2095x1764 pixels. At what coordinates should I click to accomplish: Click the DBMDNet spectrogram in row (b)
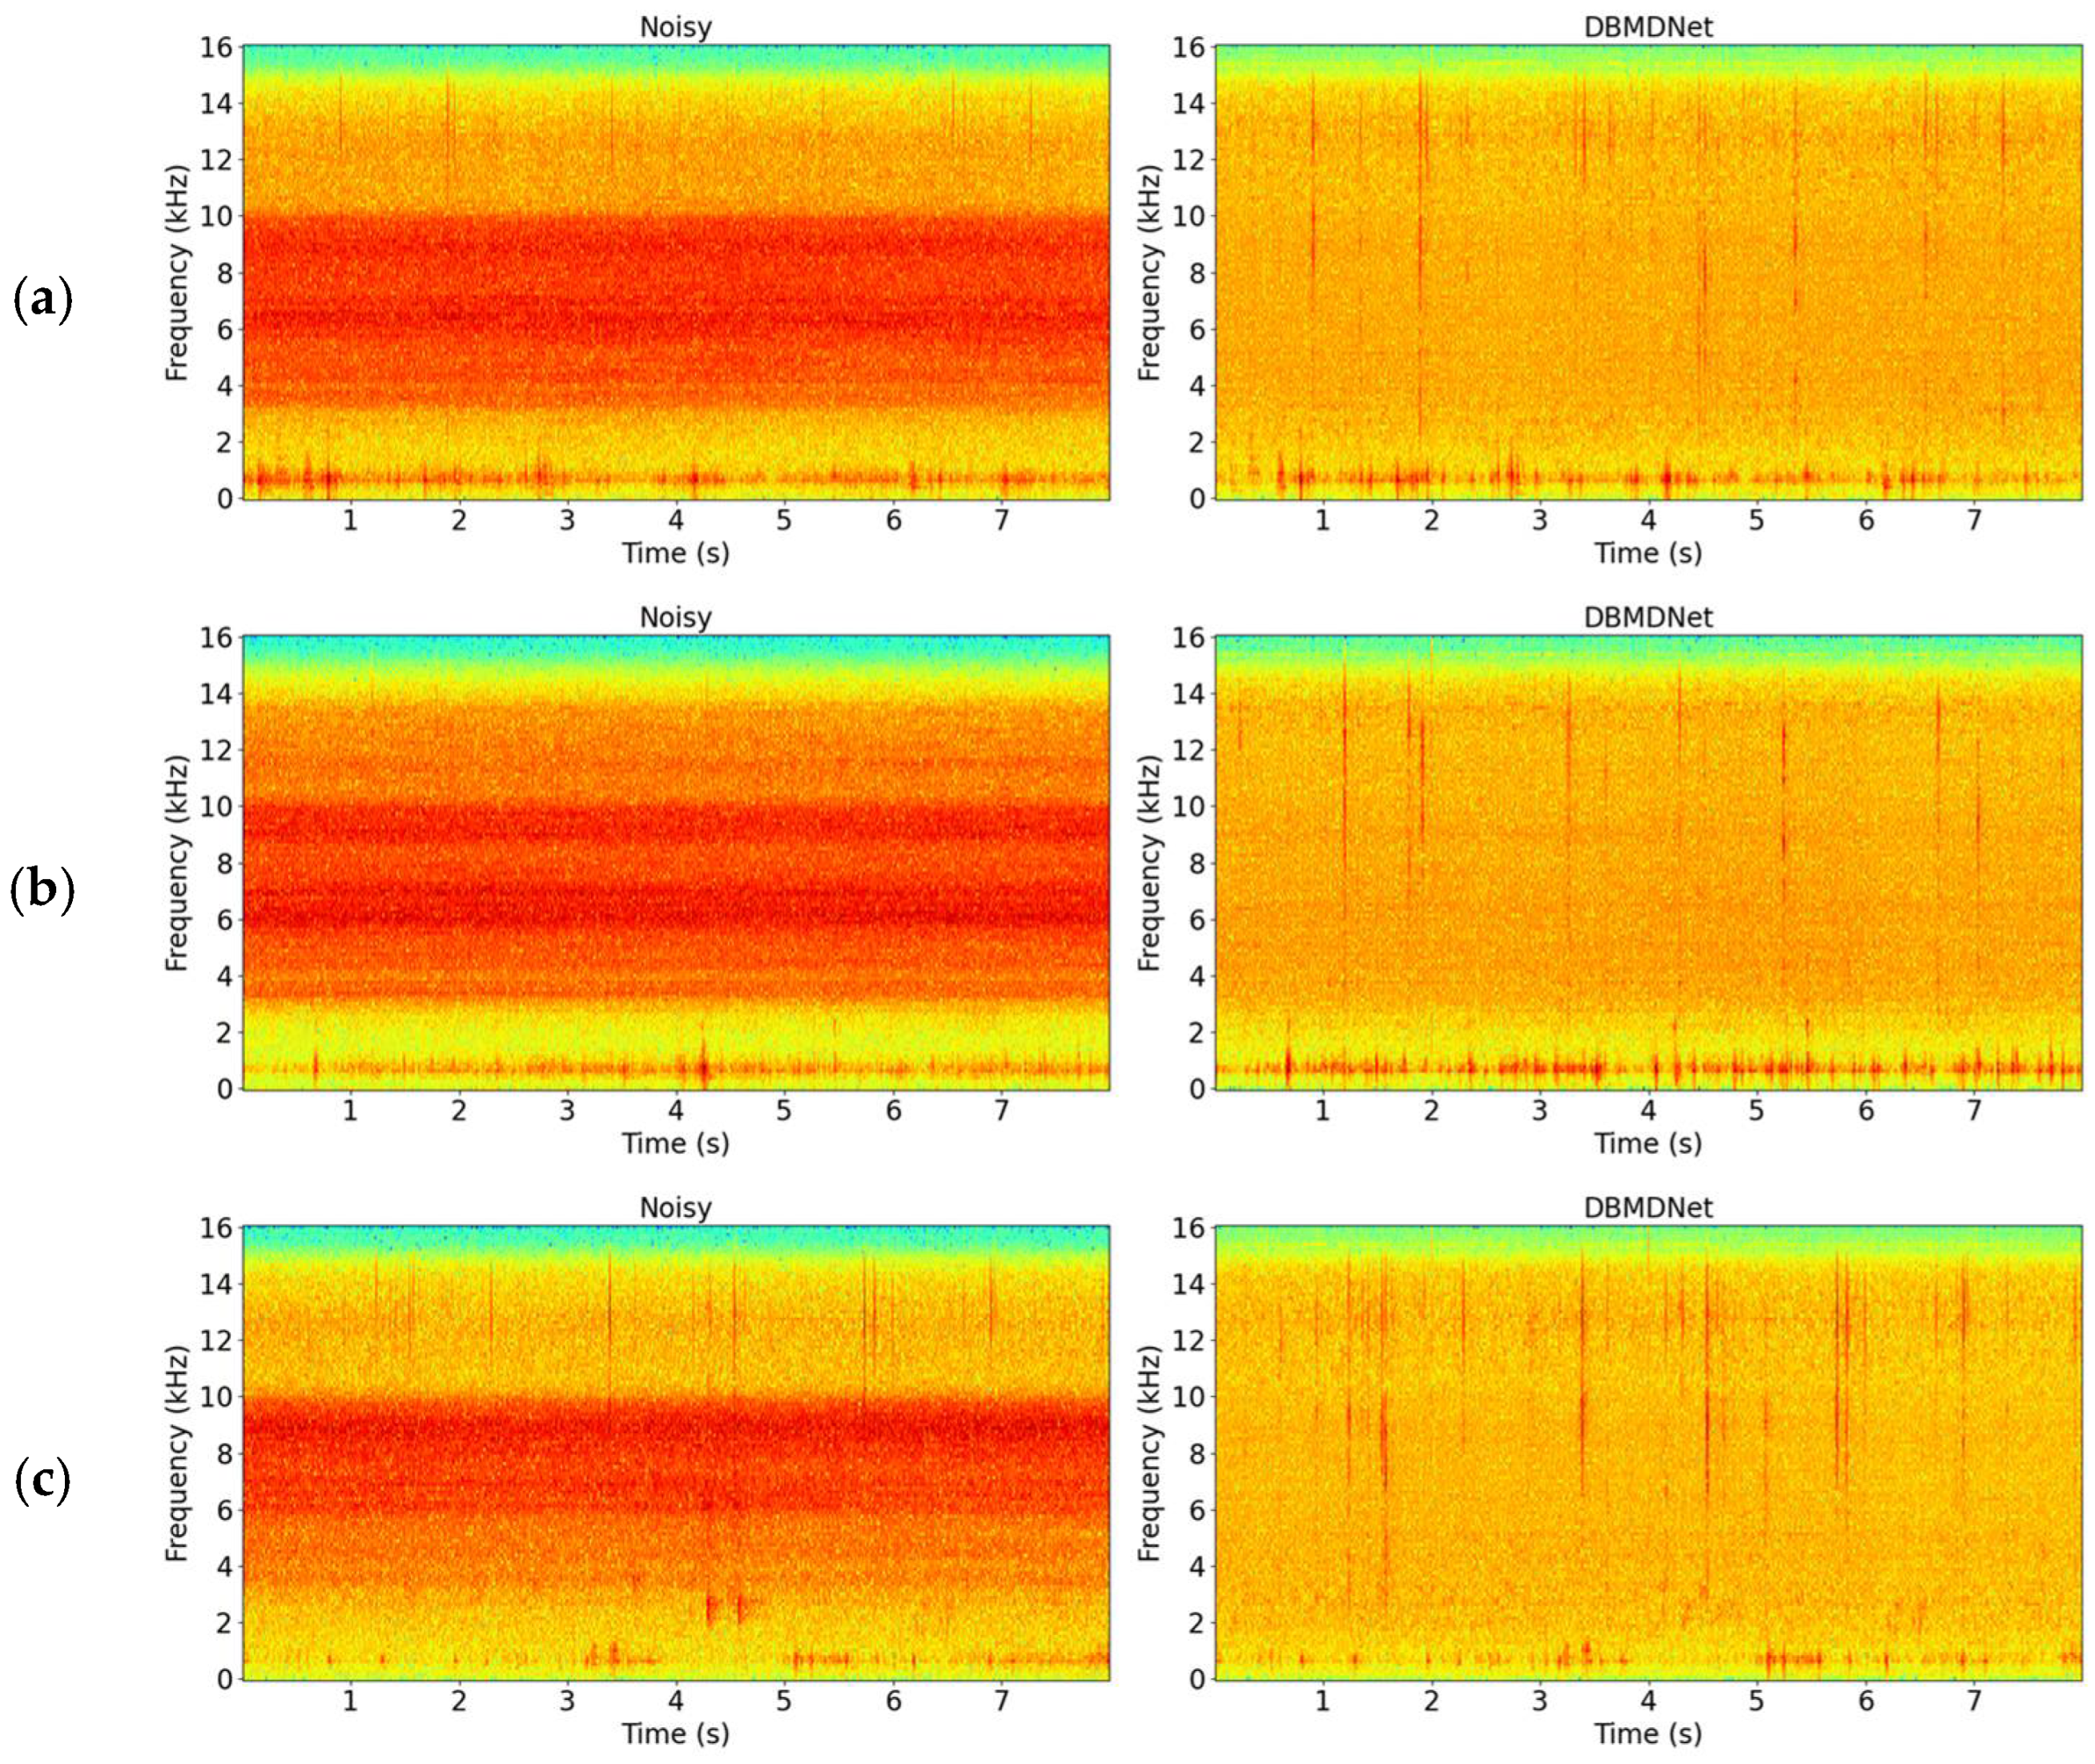pyautogui.click(x=1648, y=862)
